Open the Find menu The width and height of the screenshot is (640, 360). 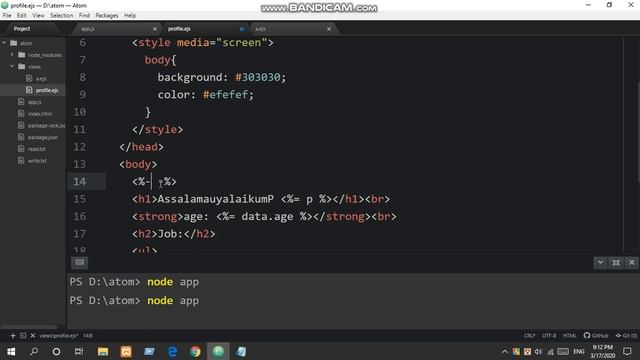84,16
